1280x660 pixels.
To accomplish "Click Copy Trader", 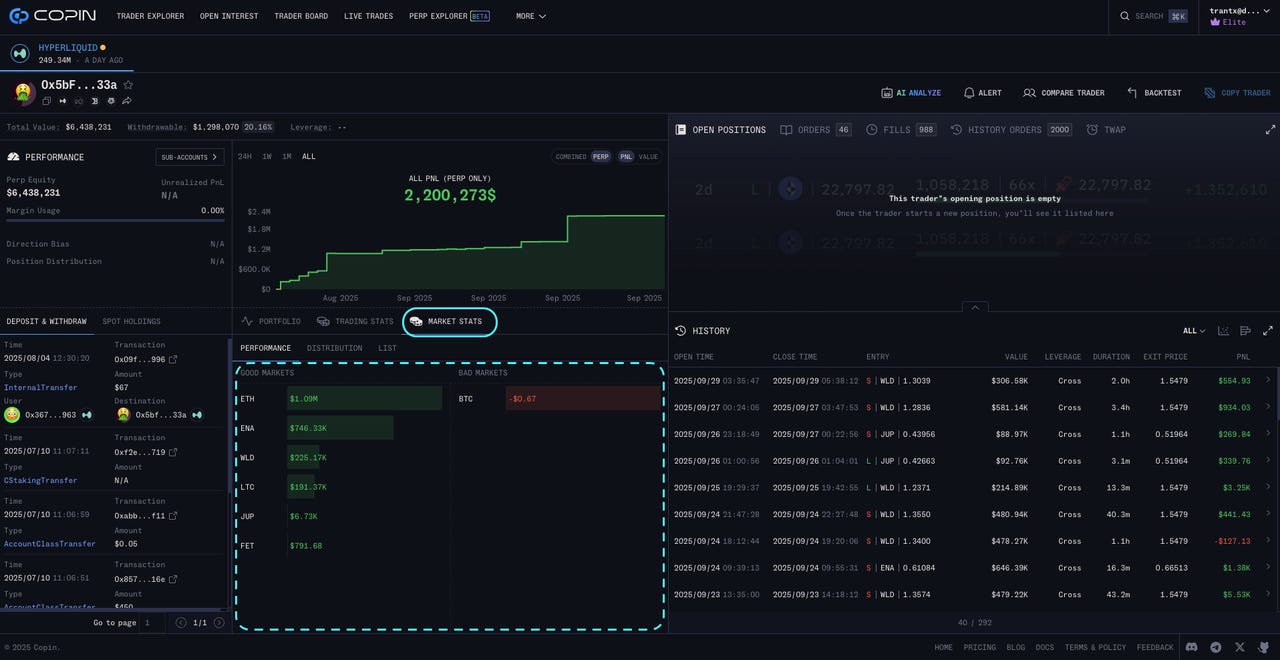I will coord(1237,93).
